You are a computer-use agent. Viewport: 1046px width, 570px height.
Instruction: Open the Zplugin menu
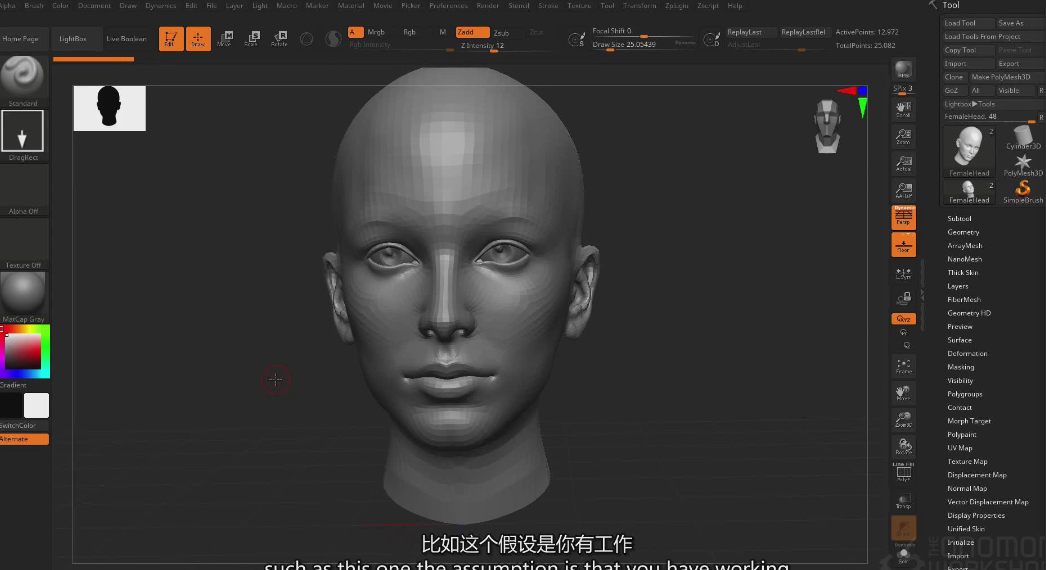click(x=676, y=5)
